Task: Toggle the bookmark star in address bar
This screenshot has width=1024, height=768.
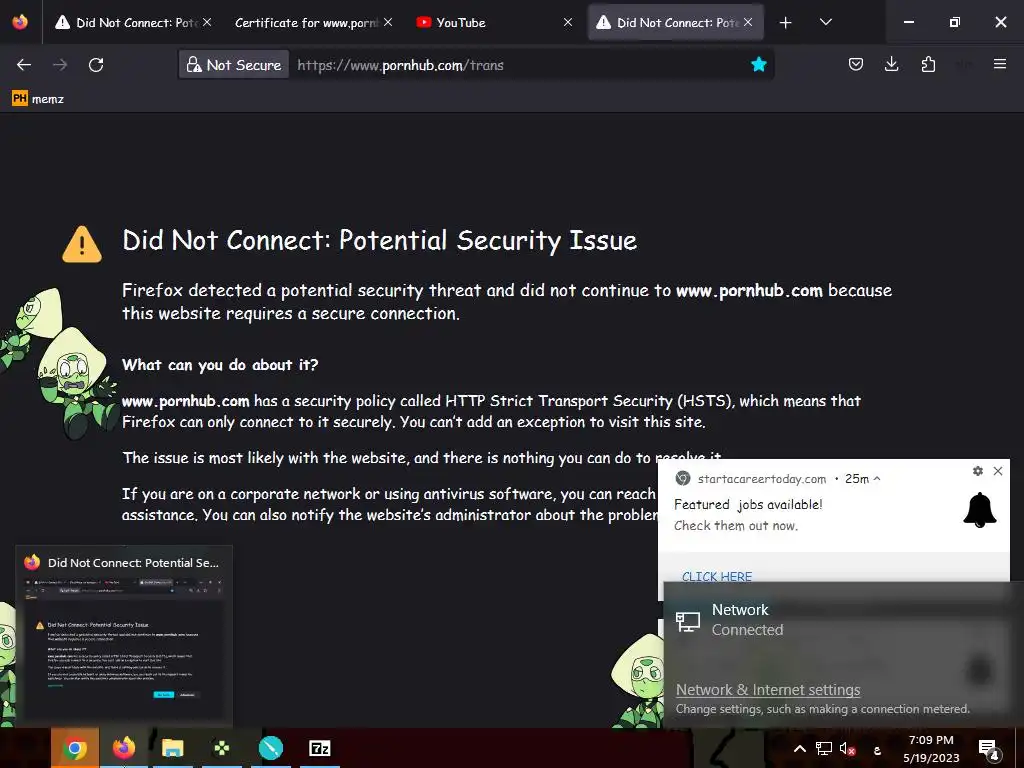Action: 758,64
